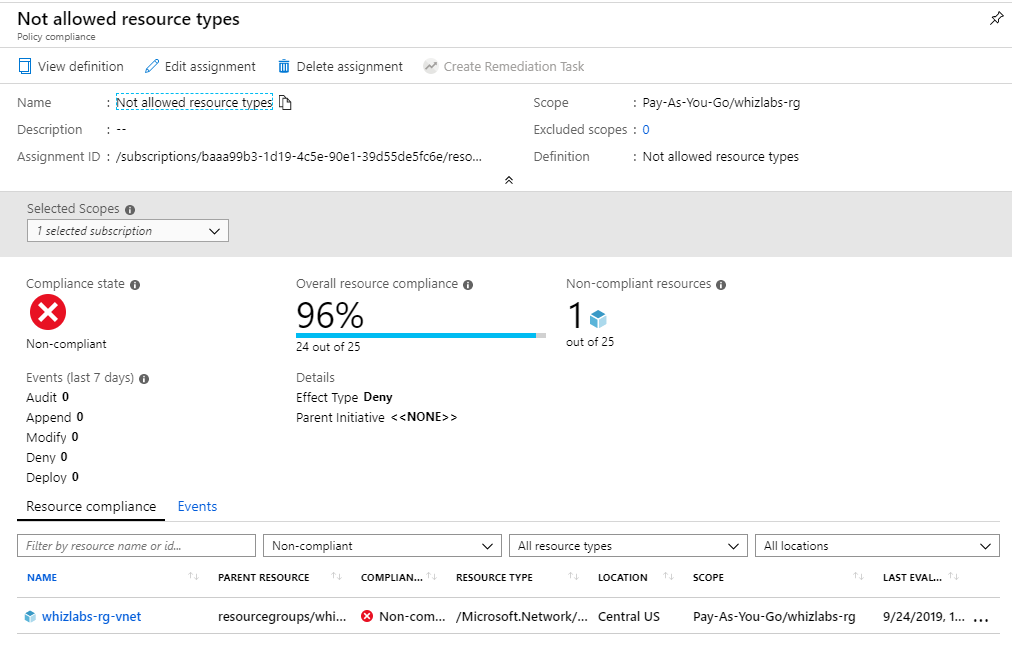Click the filter by resource name field

(137, 546)
